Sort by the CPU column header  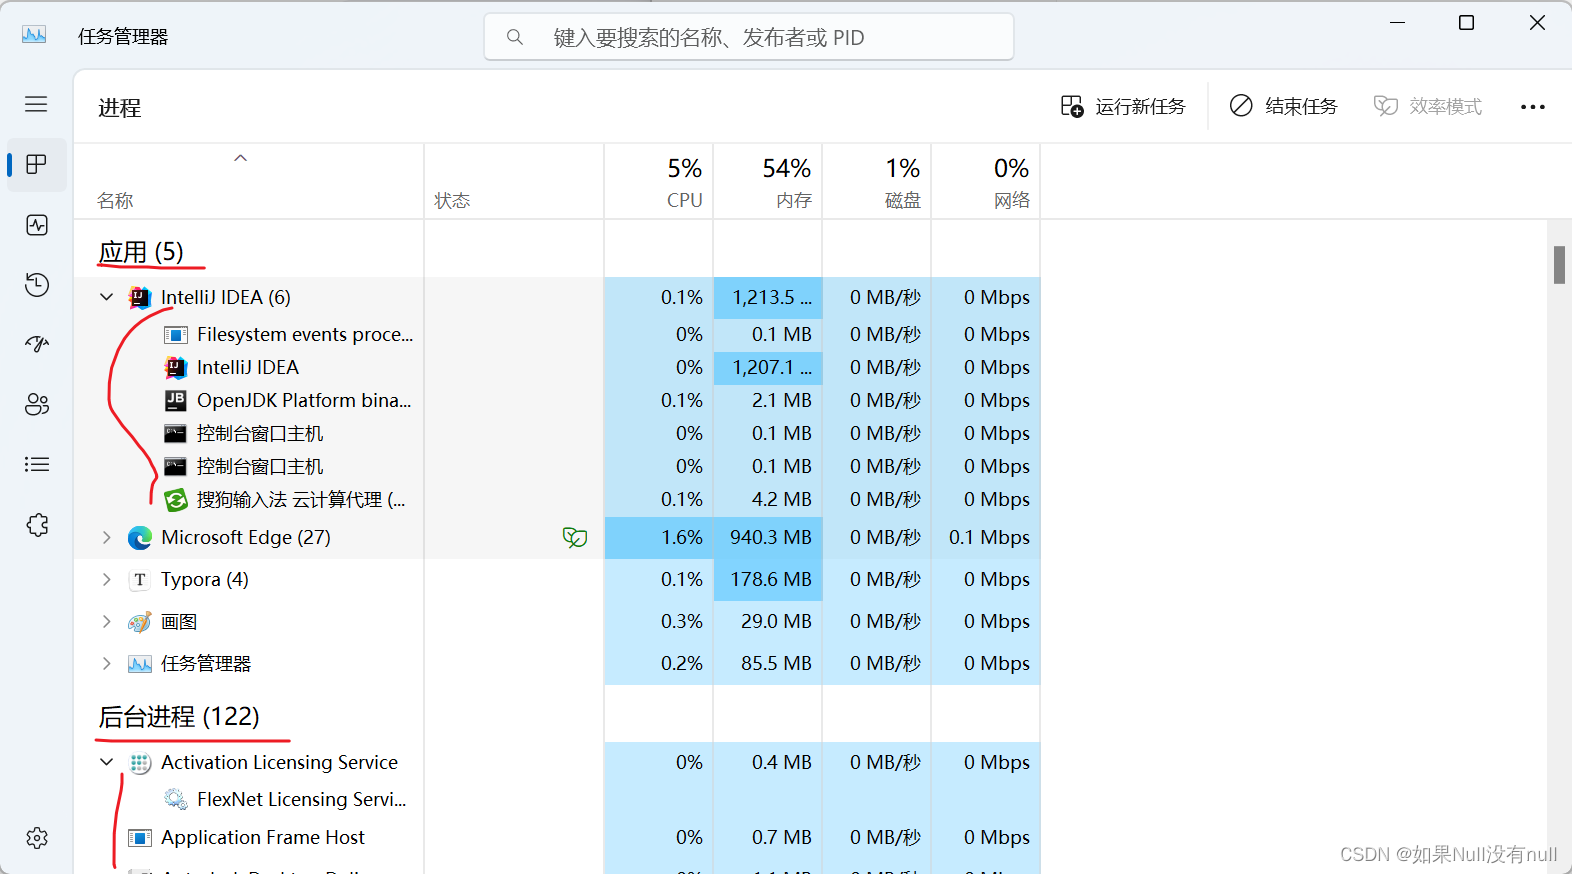(x=659, y=182)
